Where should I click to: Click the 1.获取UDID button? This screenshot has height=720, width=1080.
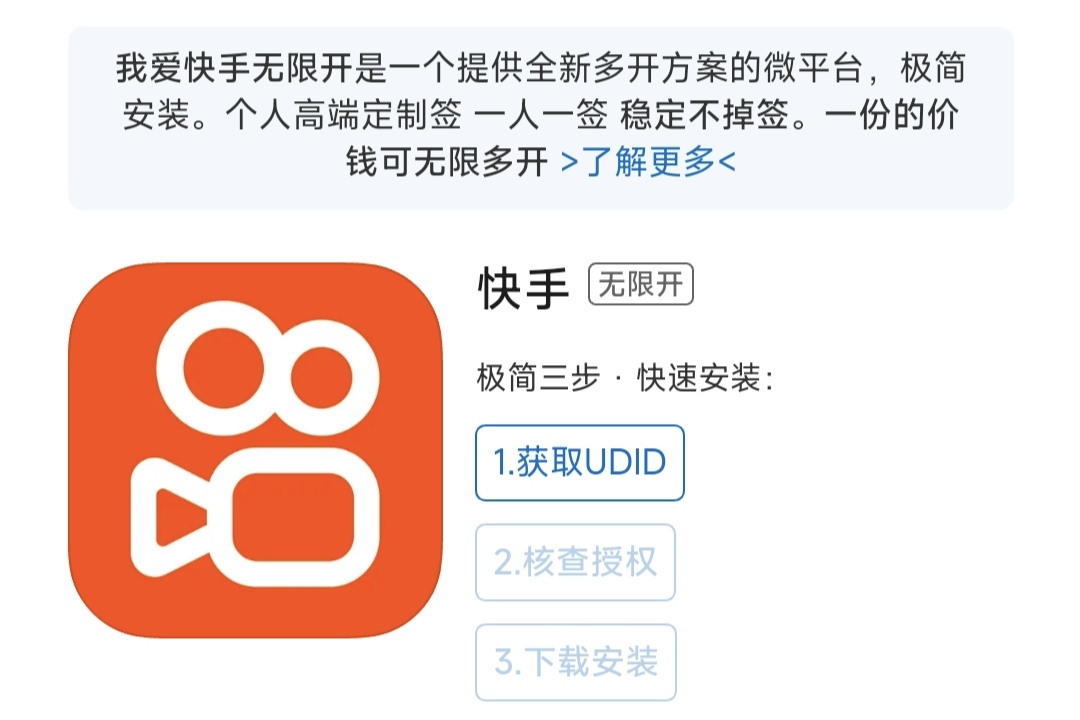point(580,462)
